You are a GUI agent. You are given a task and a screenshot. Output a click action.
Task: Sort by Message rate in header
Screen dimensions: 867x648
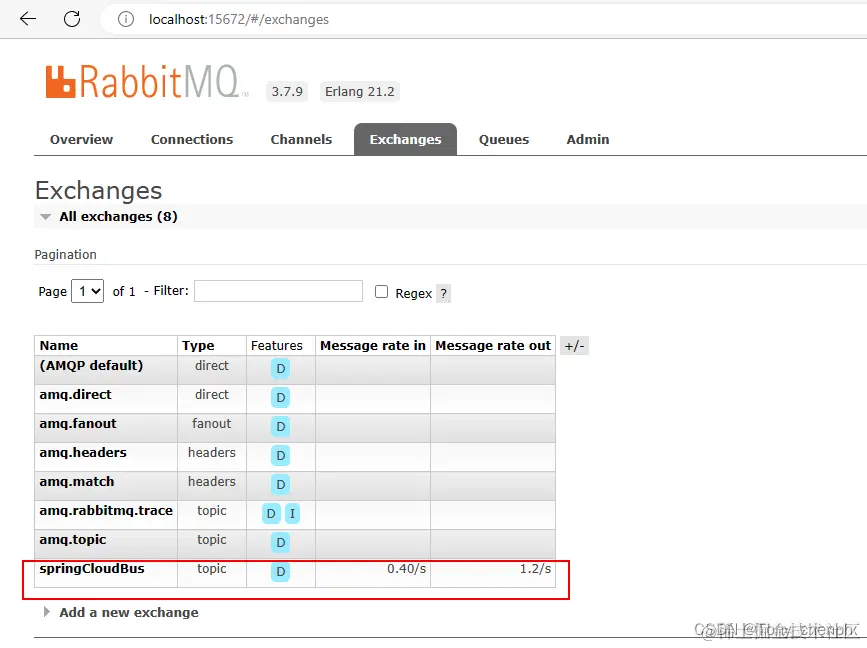pyautogui.click(x=373, y=346)
